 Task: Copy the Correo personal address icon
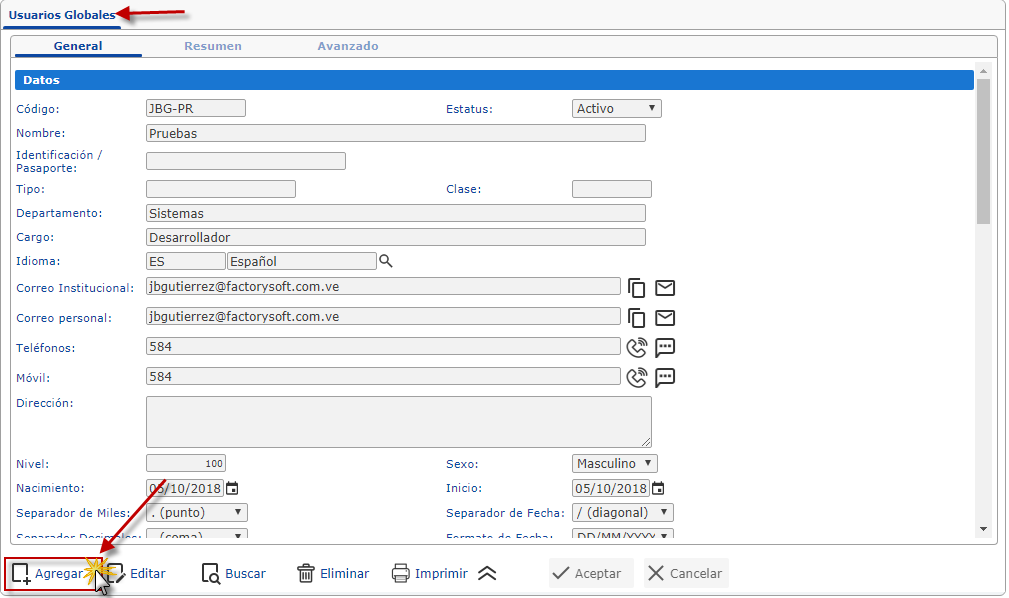pyautogui.click(x=637, y=318)
